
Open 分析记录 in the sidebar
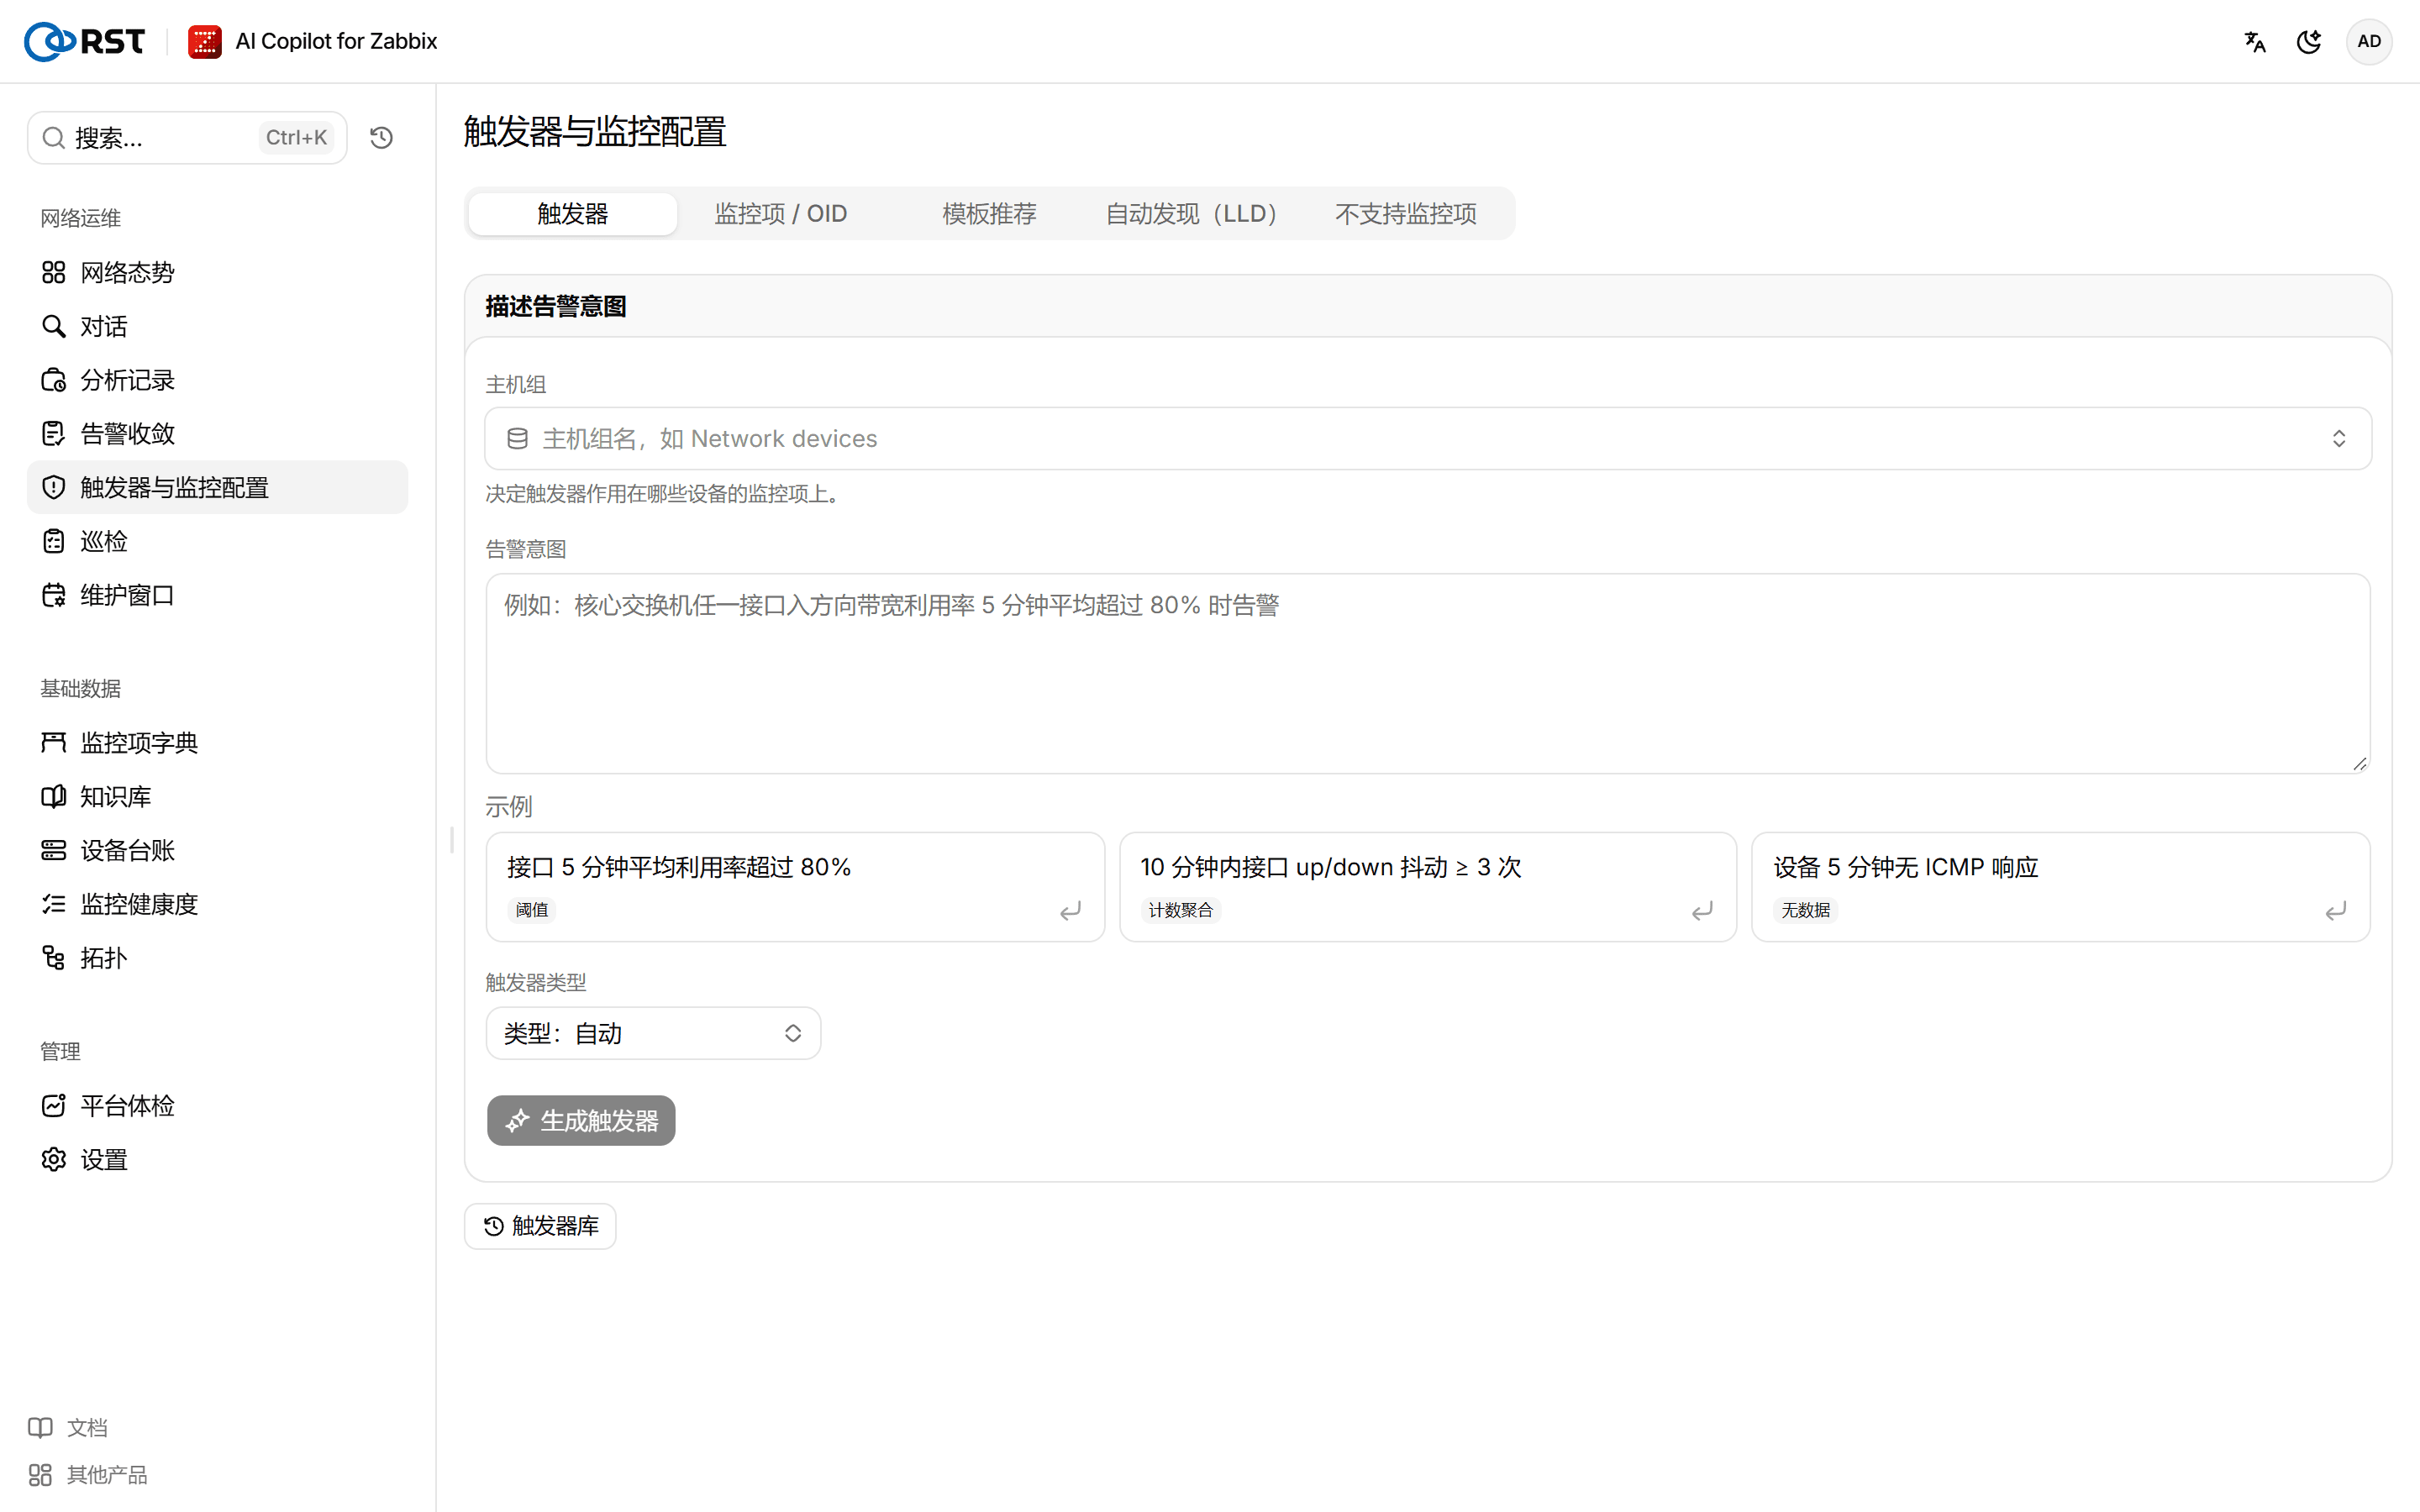point(217,380)
